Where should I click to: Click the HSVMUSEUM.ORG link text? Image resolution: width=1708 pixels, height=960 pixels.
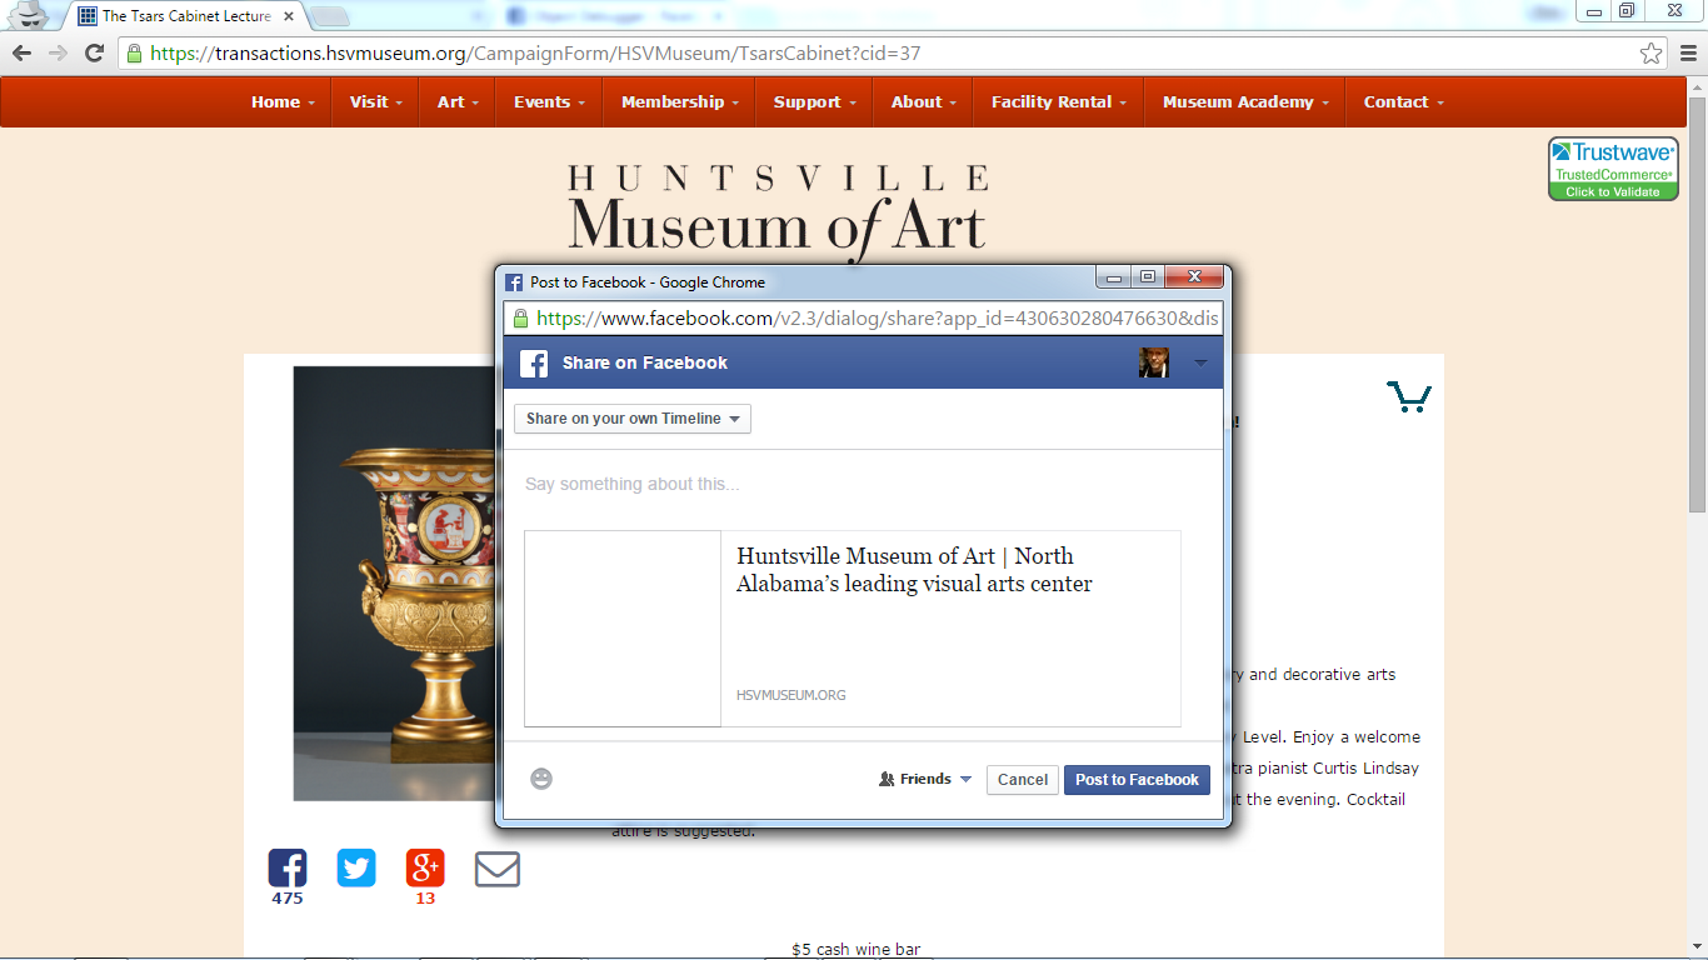(791, 695)
